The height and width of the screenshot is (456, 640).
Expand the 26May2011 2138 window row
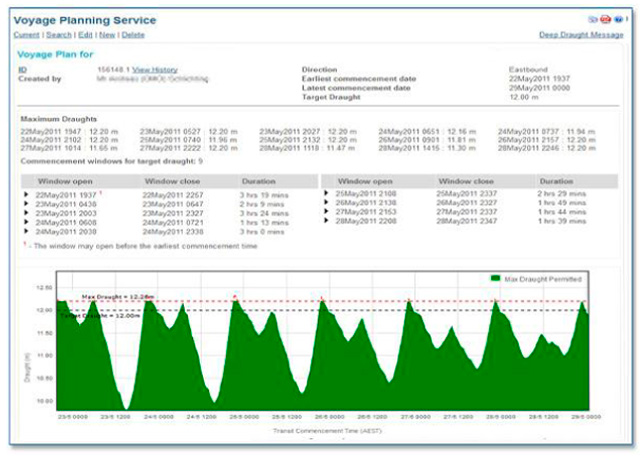point(327,202)
